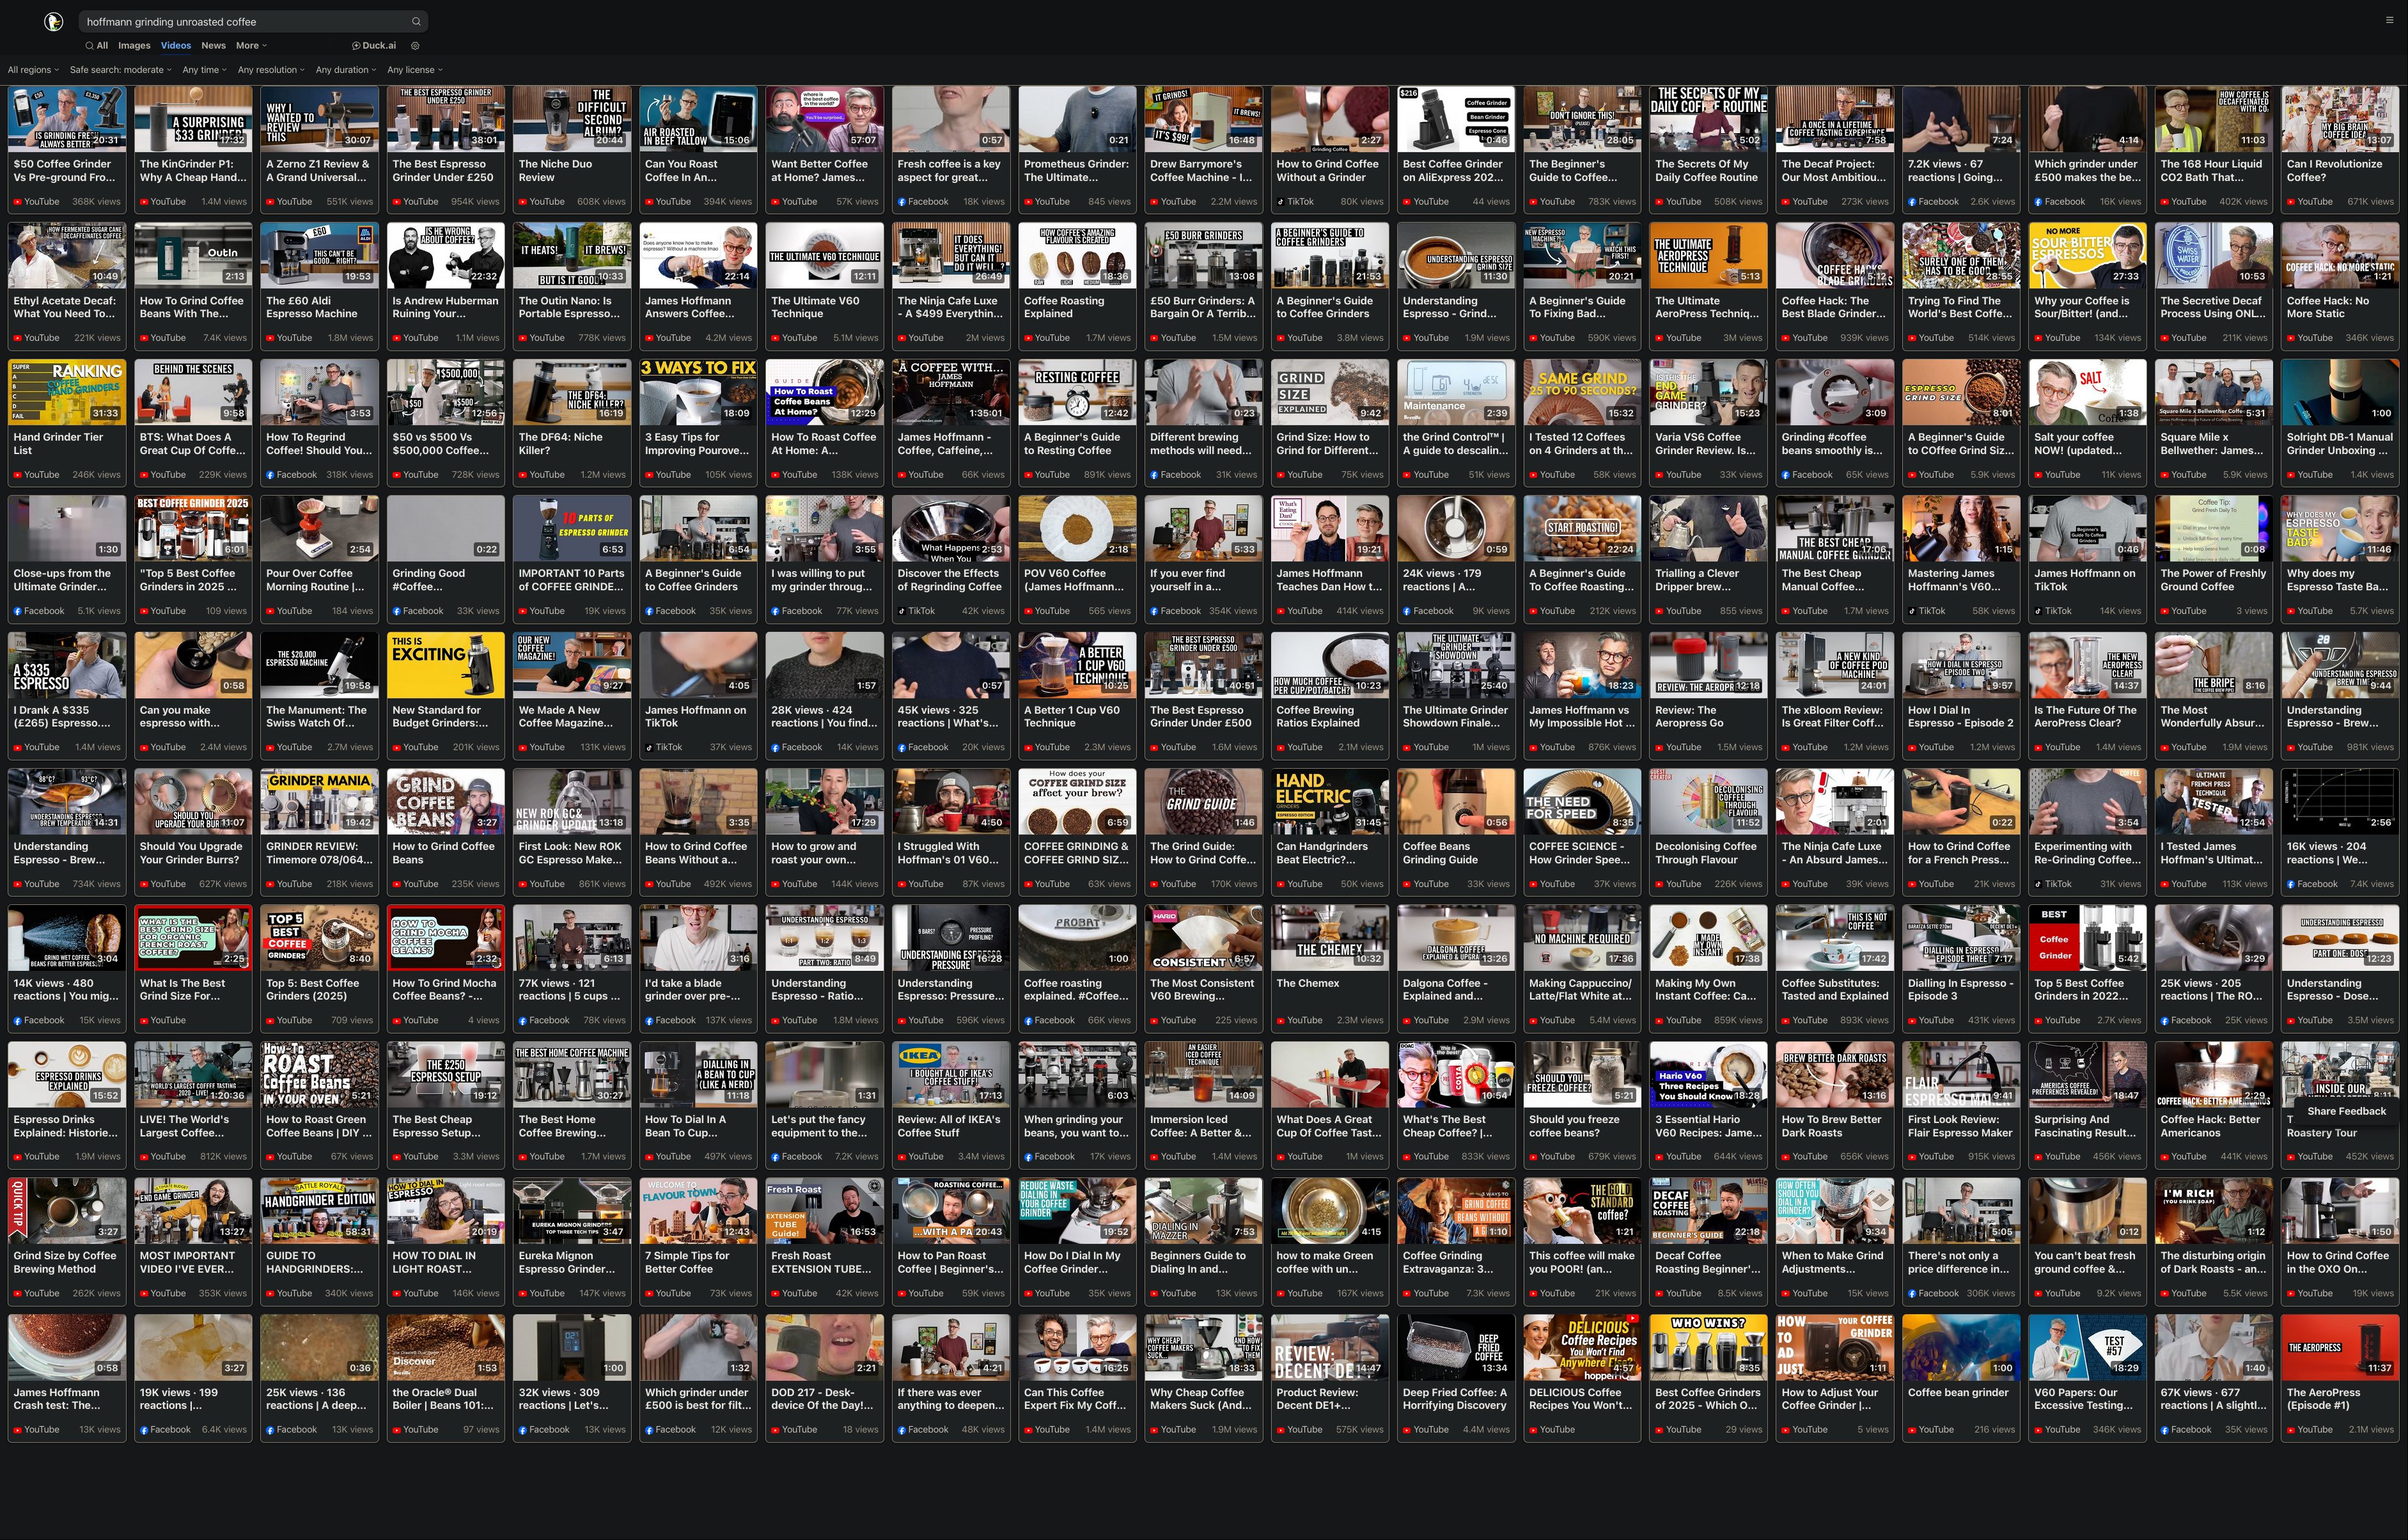Click the magnifier icon in the search box

click(416, 21)
